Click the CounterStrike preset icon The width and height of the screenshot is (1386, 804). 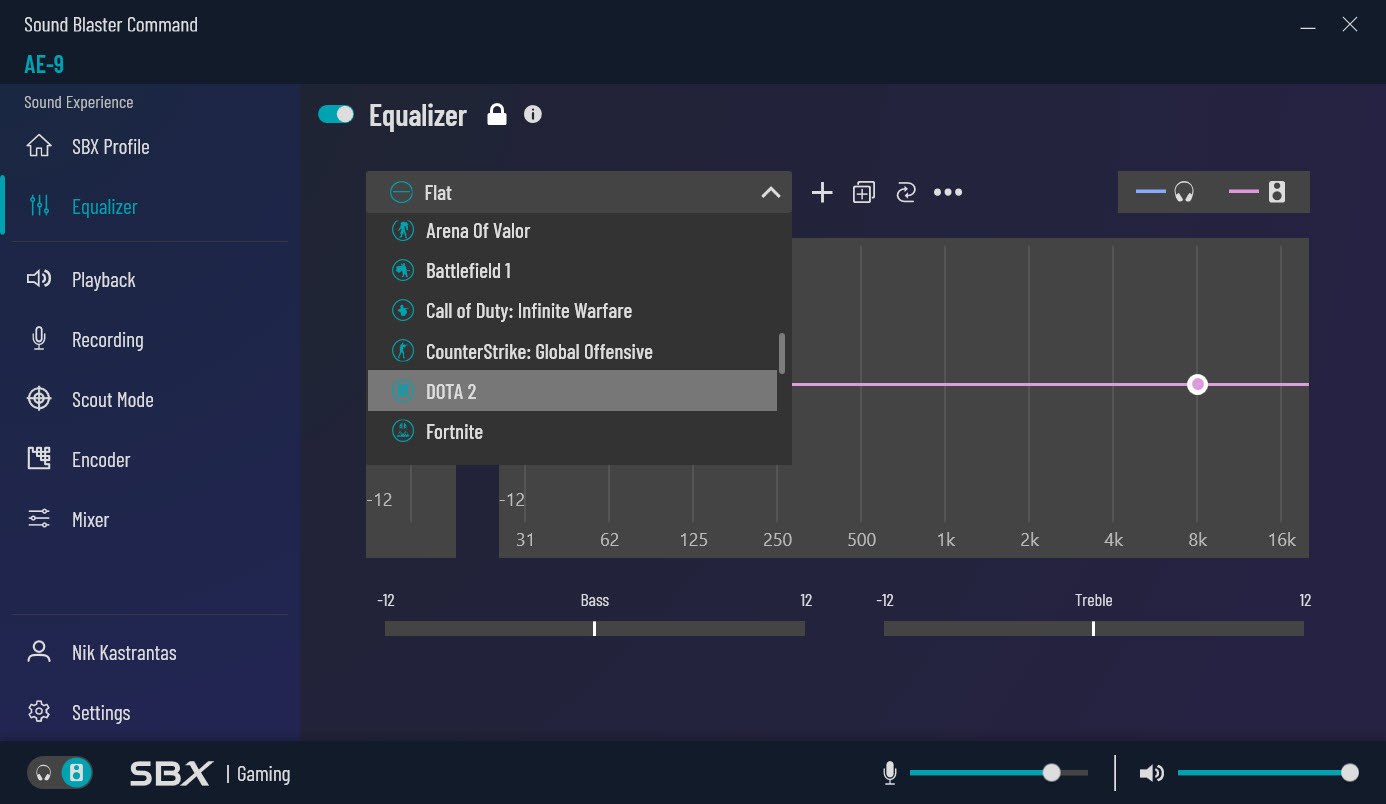tap(402, 351)
